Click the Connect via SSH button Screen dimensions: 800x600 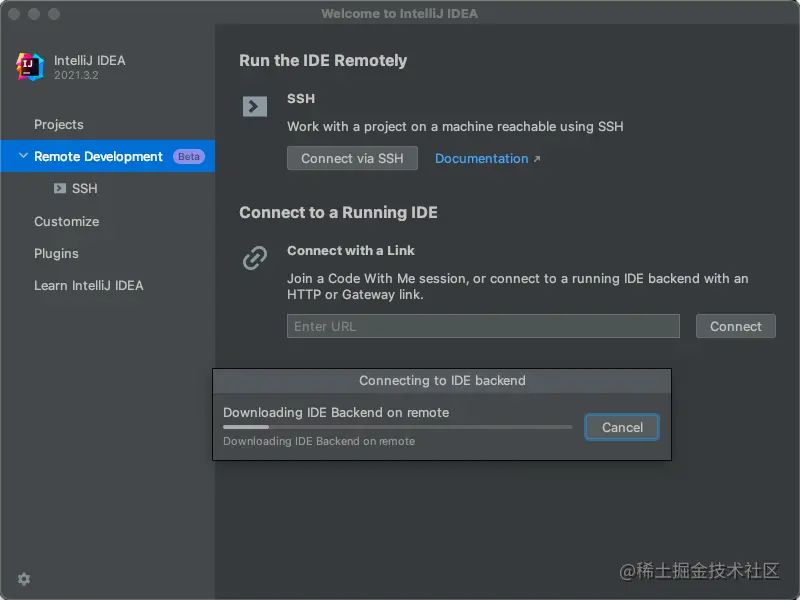pyautogui.click(x=352, y=158)
